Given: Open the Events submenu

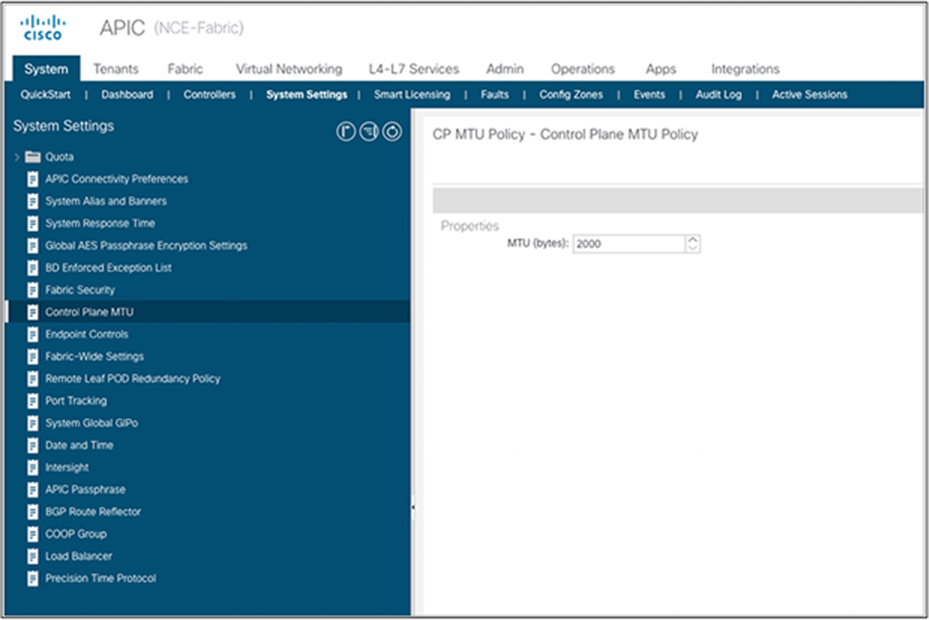Looking at the screenshot, I should (x=649, y=95).
